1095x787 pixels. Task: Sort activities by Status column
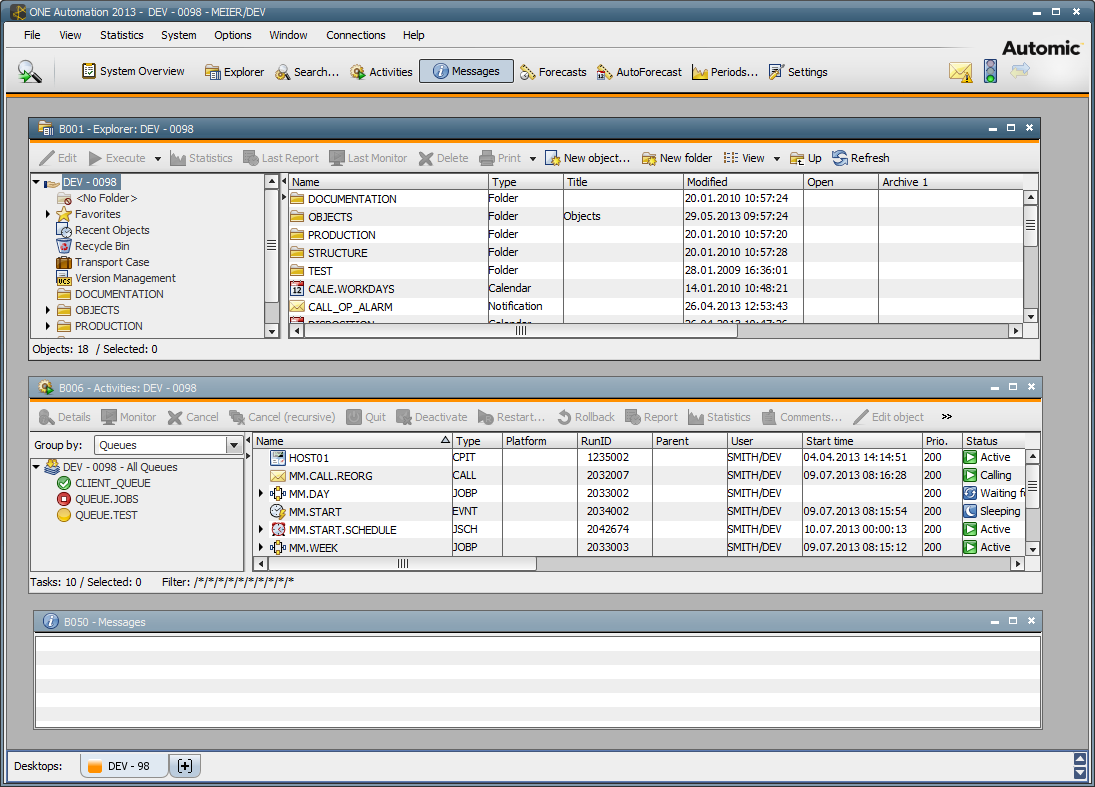pyautogui.click(x=993, y=441)
